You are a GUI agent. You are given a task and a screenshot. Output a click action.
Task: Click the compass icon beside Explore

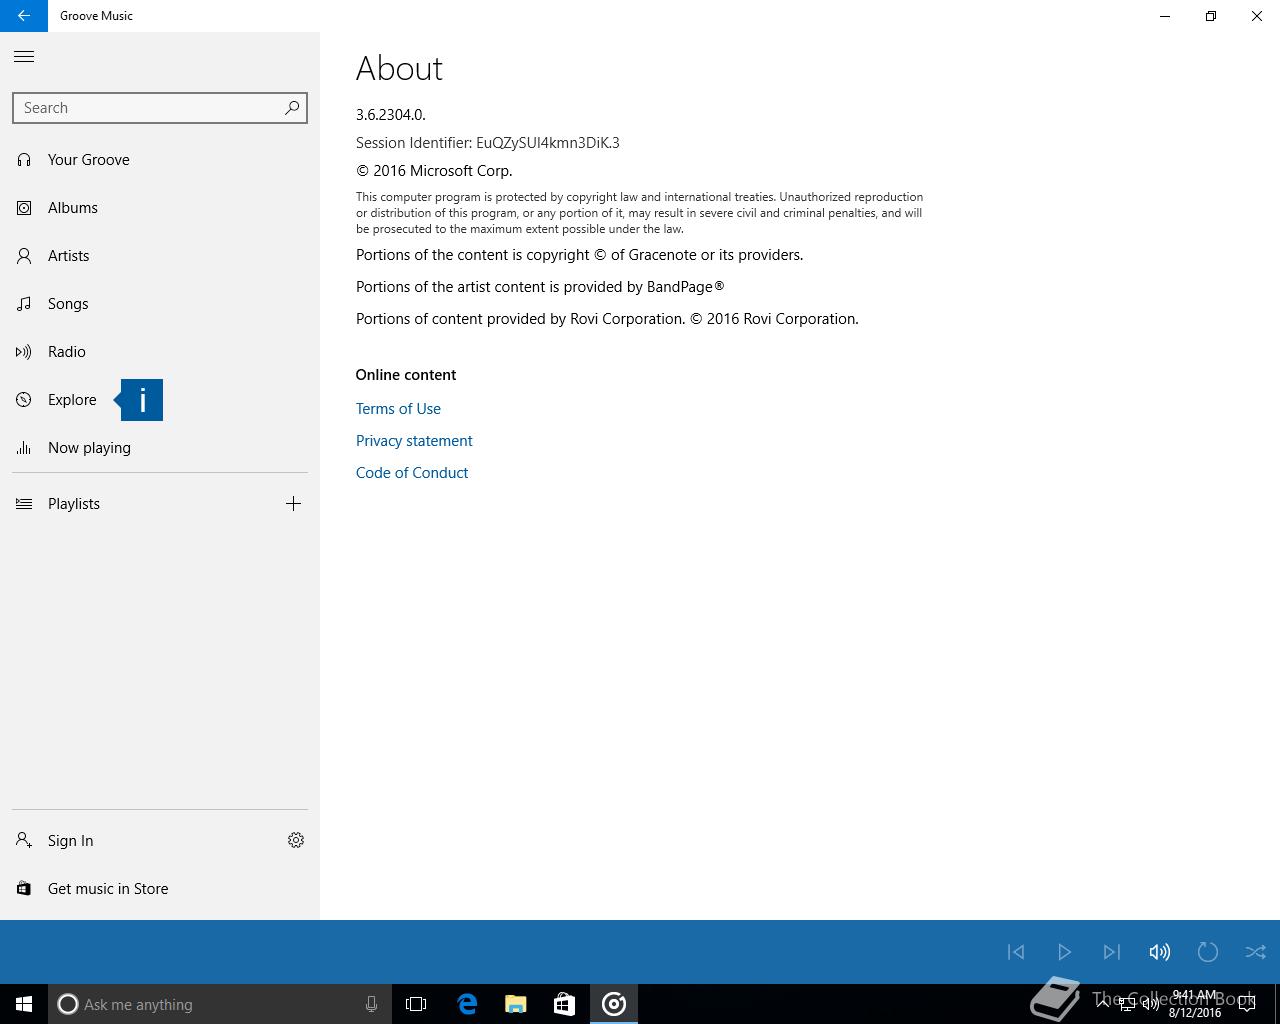tap(24, 400)
